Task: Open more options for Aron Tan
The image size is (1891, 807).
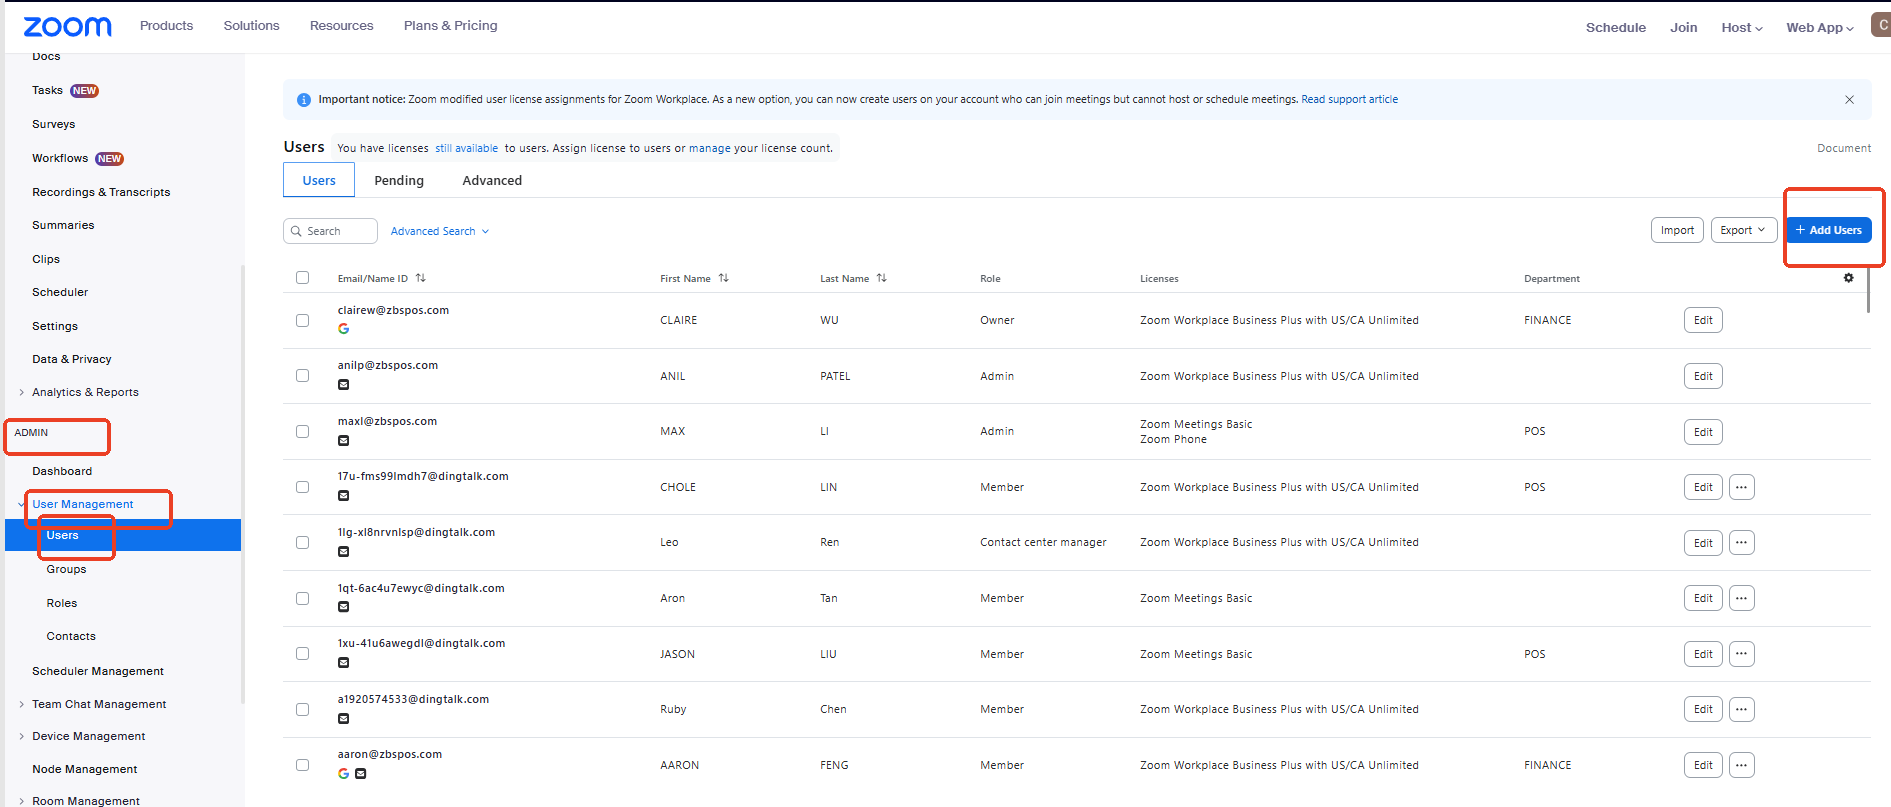Action: tap(1741, 598)
